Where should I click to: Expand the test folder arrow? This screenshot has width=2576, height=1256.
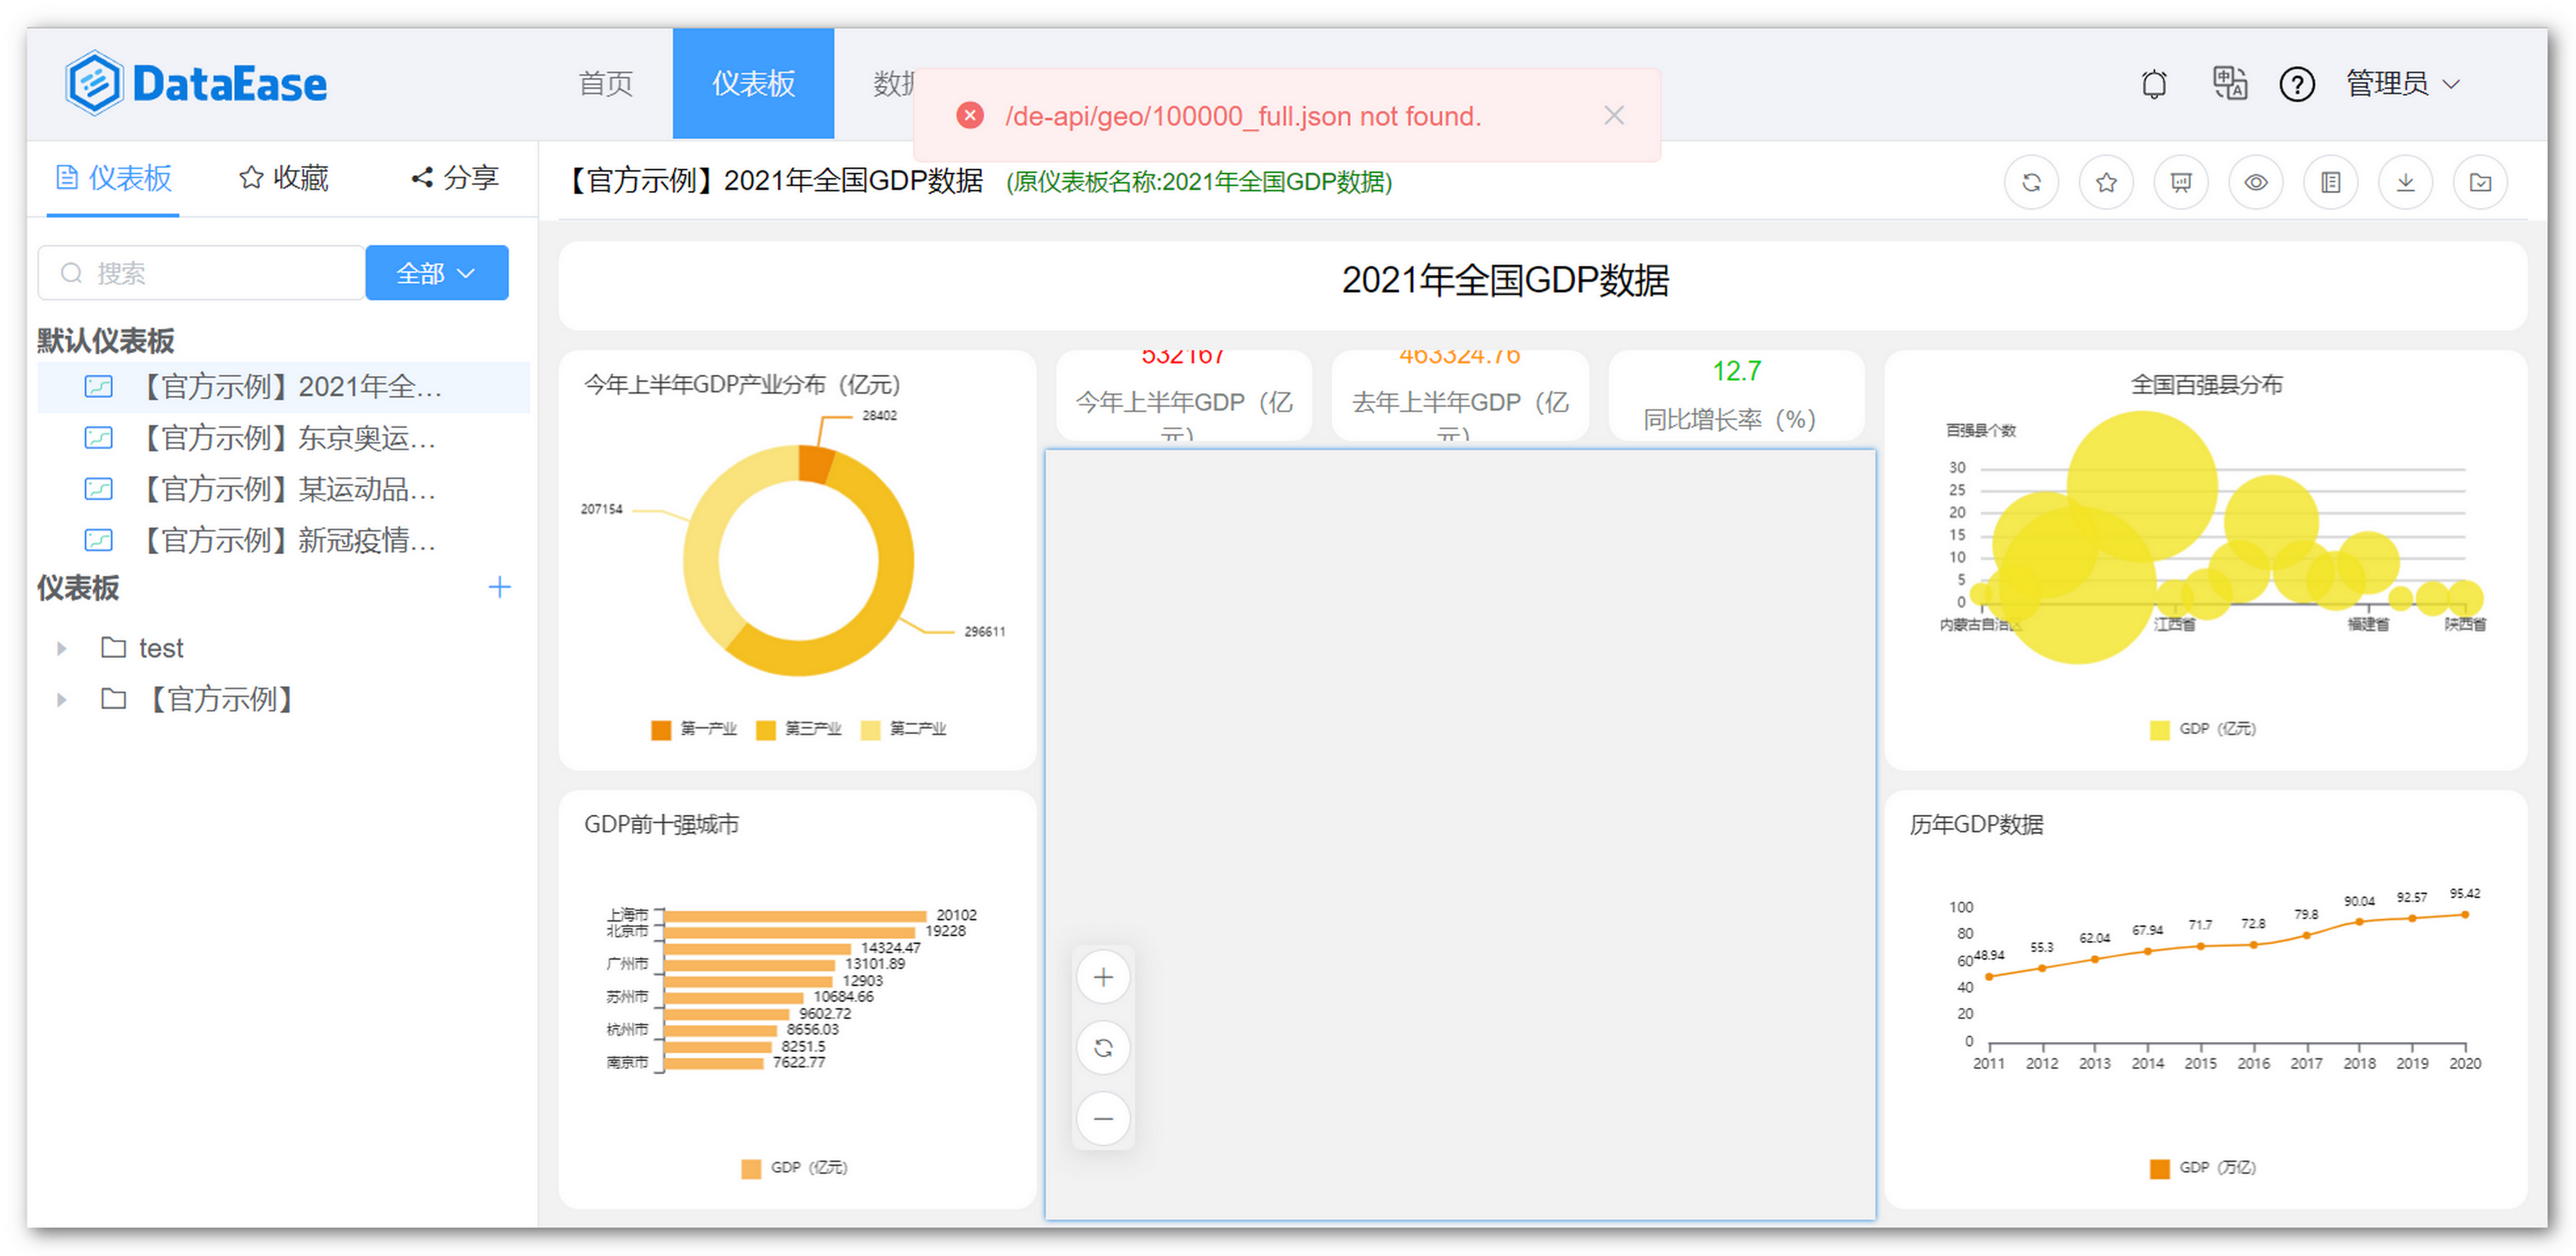[62, 649]
